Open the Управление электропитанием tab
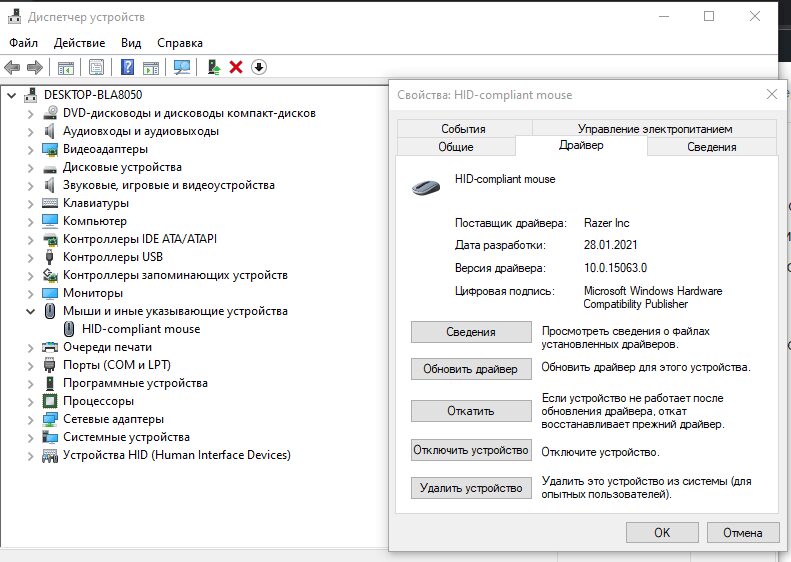 654,129
